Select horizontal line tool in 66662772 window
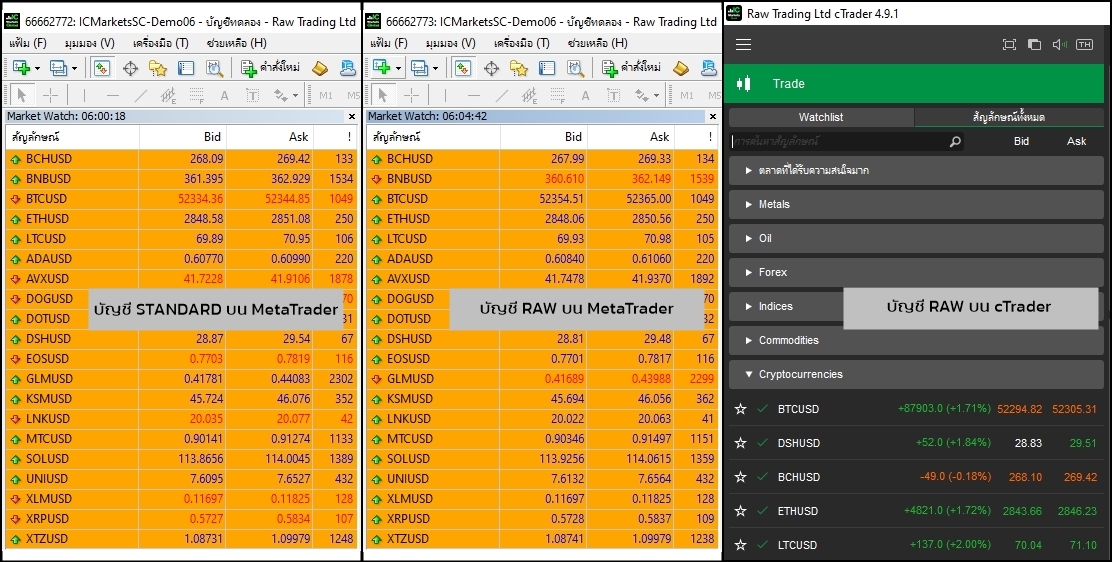 tap(113, 94)
